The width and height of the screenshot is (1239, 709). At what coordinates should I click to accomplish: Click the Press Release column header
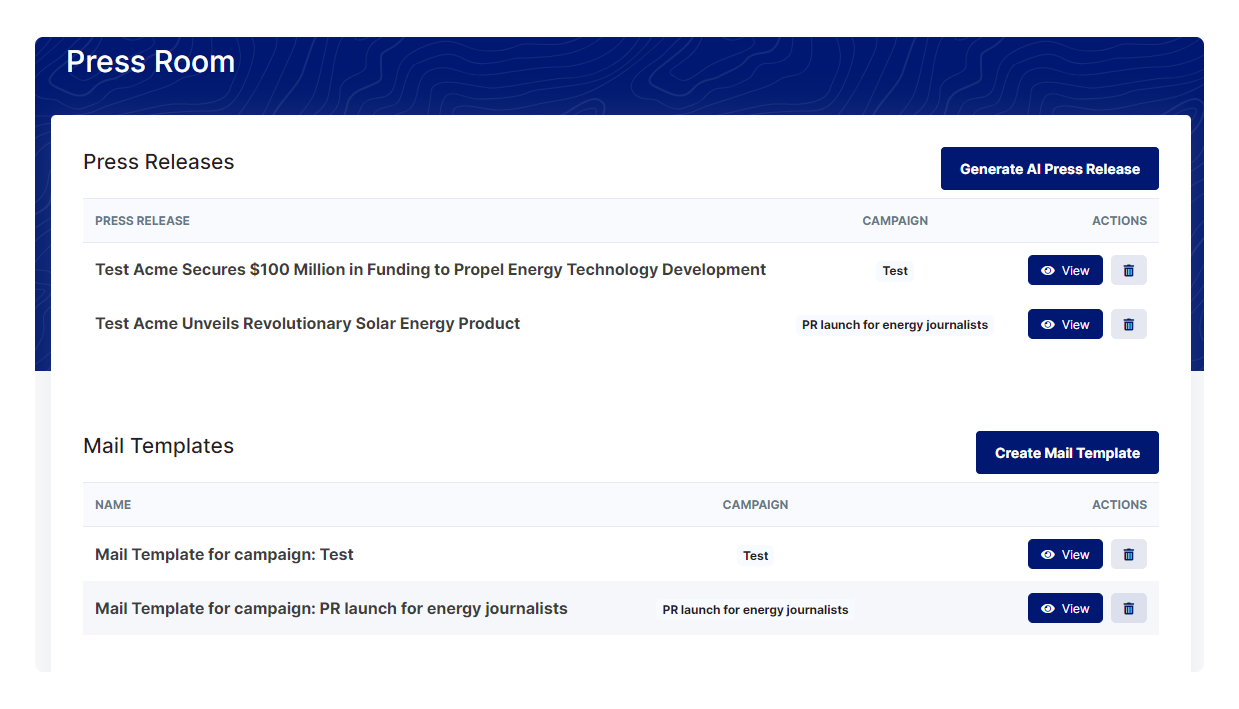[x=142, y=221]
